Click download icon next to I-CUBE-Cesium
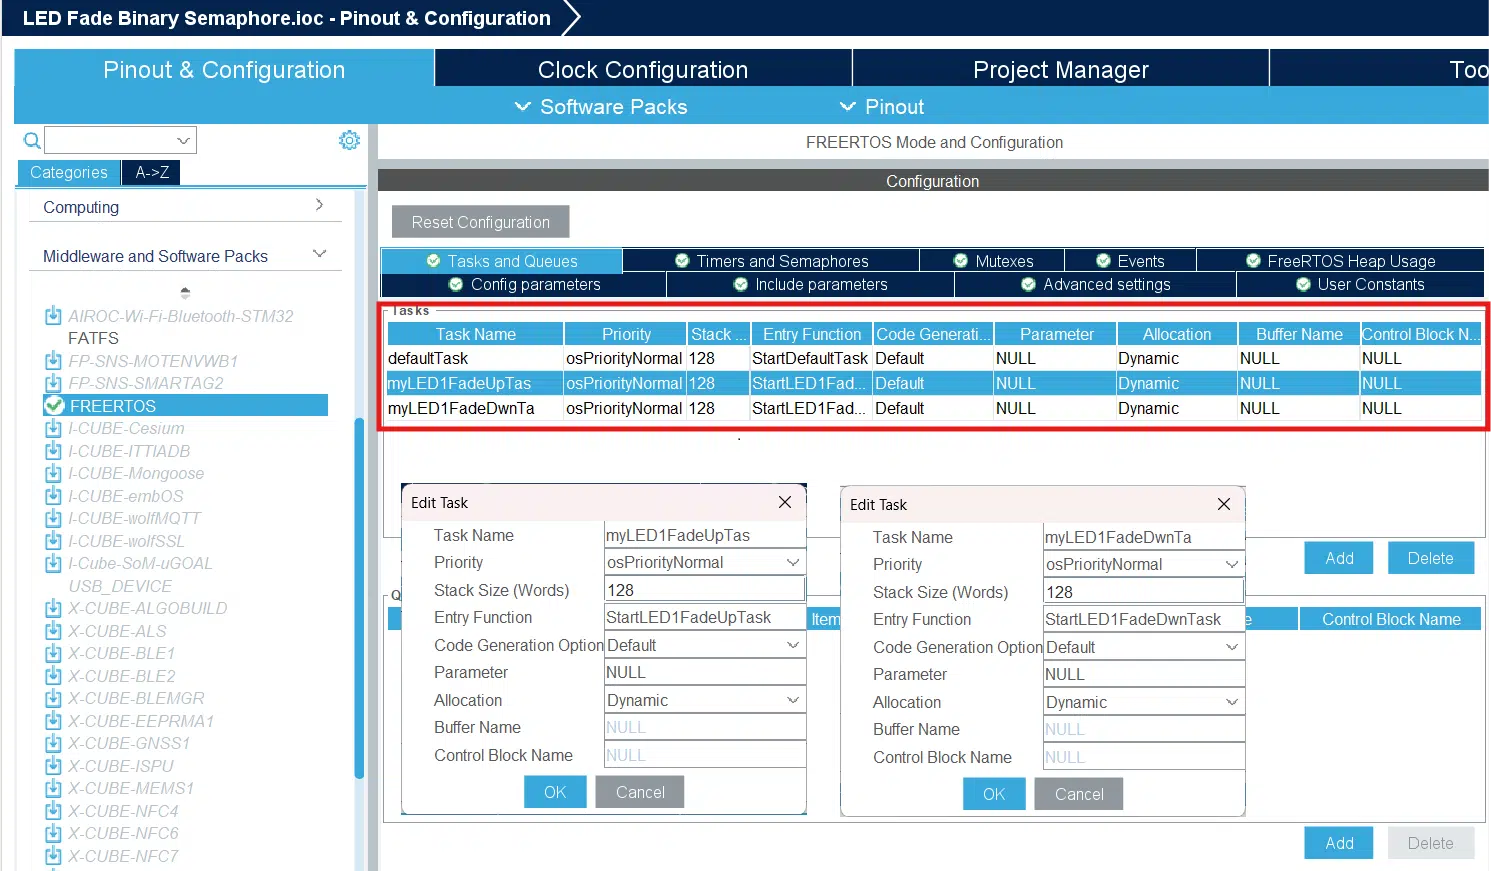This screenshot has width=1492, height=871. tap(54, 428)
